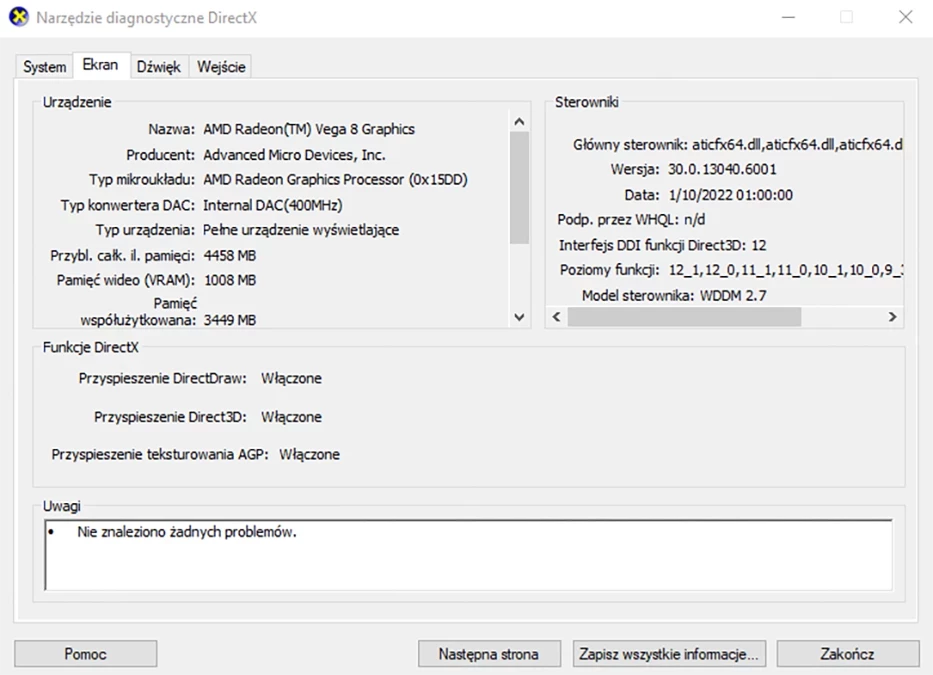The height and width of the screenshot is (675, 933).
Task: Click the Sterowniki horizontal scrollbar thumb
Action: coord(684,317)
